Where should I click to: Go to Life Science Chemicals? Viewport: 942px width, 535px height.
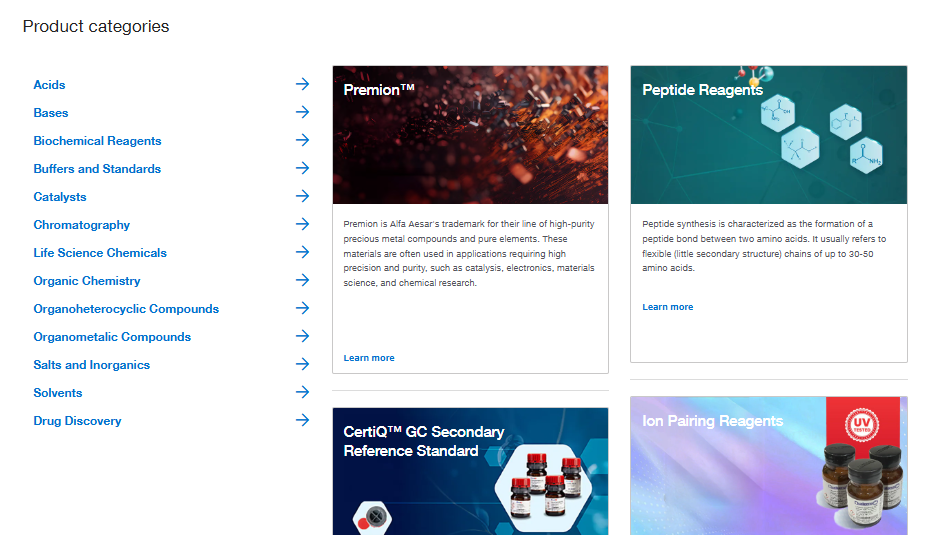100,253
